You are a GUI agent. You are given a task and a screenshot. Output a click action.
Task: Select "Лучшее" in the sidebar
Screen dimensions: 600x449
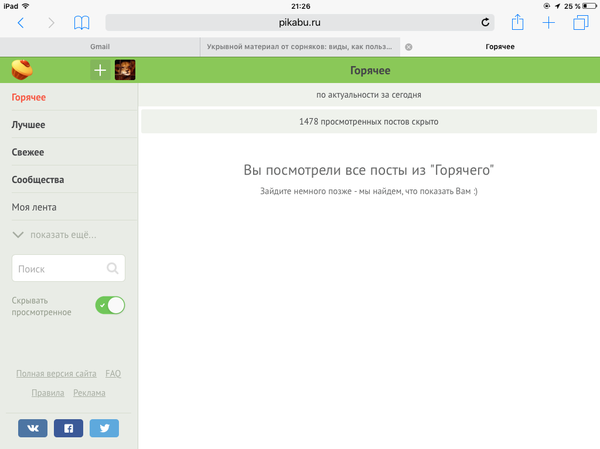coord(28,125)
